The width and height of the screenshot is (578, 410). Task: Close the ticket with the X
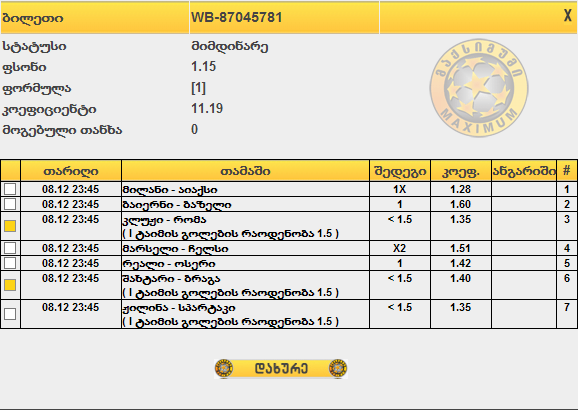coord(568,15)
